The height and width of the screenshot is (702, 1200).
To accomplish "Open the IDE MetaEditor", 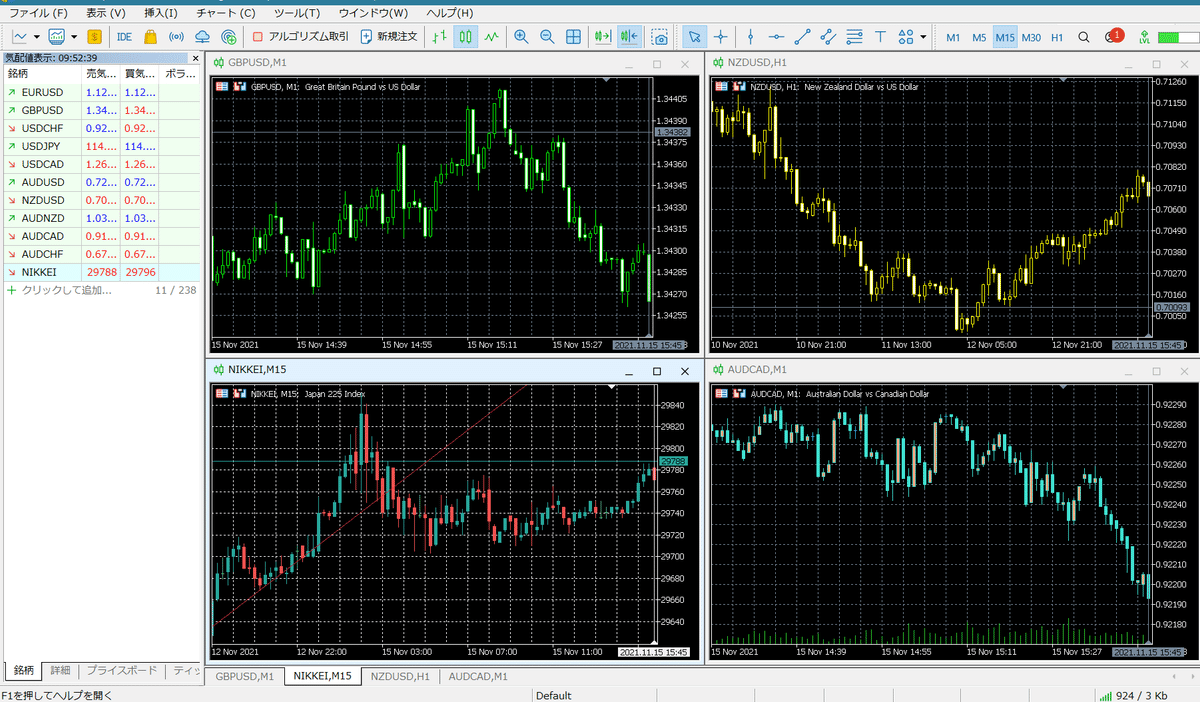I will tap(123, 37).
